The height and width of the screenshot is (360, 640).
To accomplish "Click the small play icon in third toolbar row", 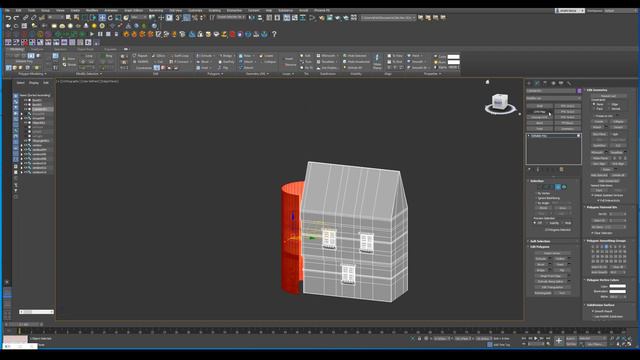I will tap(92, 34).
